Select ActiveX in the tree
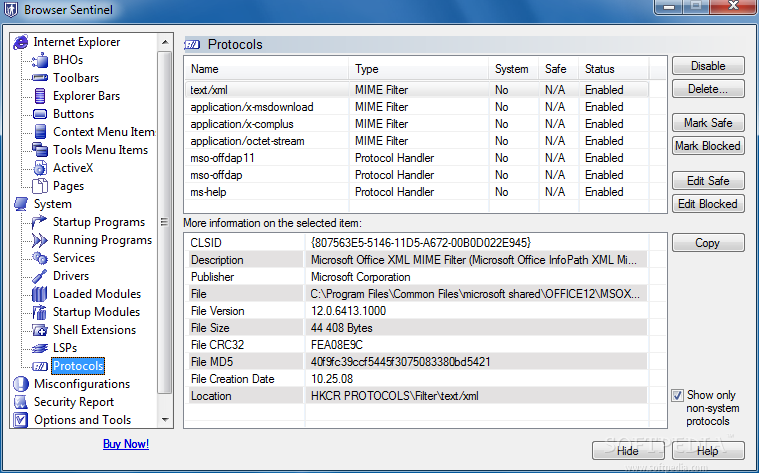Screen dimensions: 759x473 tap(73, 168)
